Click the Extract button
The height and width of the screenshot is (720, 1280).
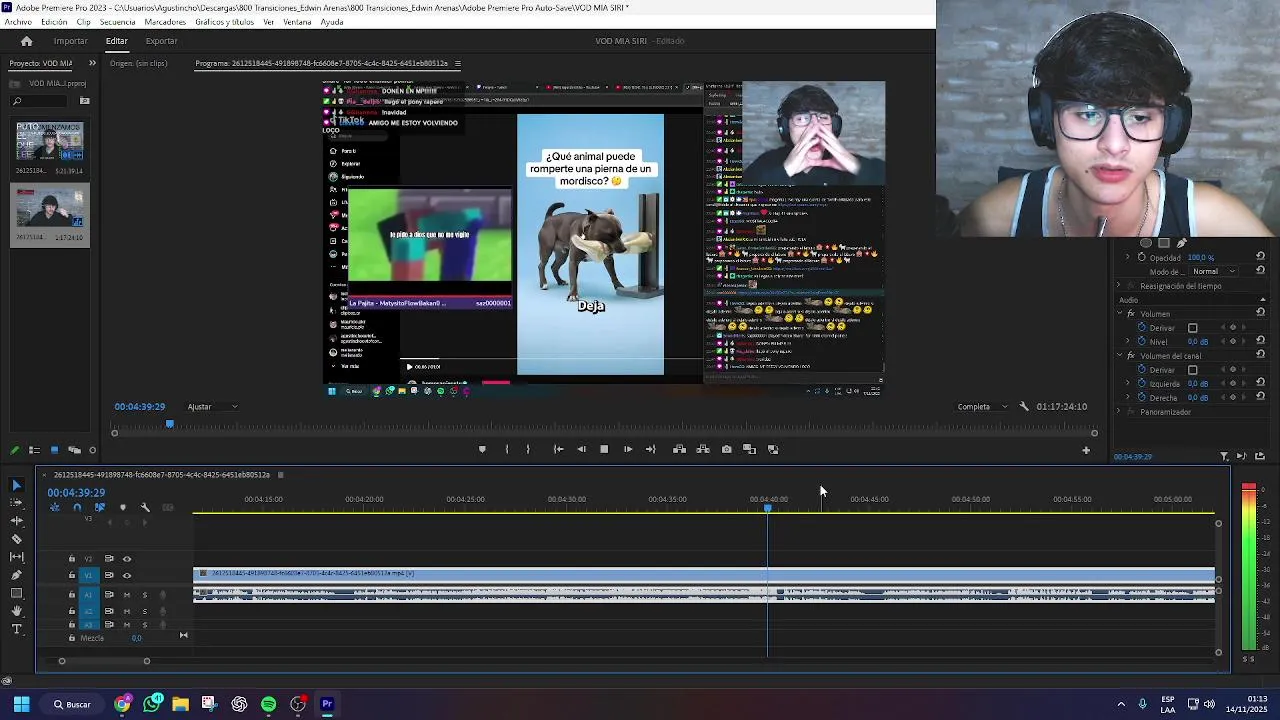(x=703, y=449)
